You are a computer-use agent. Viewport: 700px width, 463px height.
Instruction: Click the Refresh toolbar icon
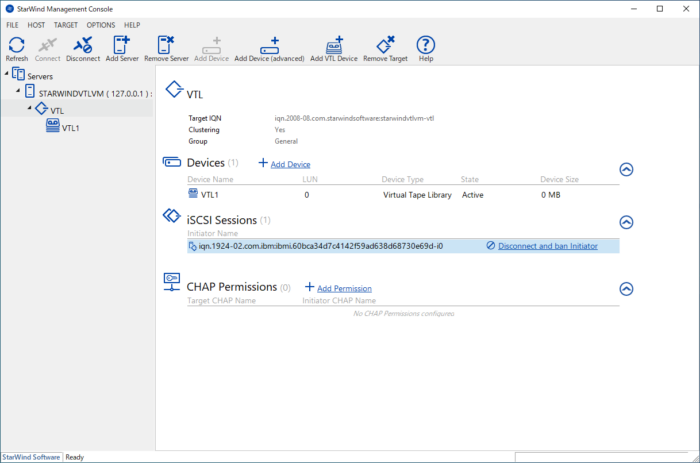17,45
